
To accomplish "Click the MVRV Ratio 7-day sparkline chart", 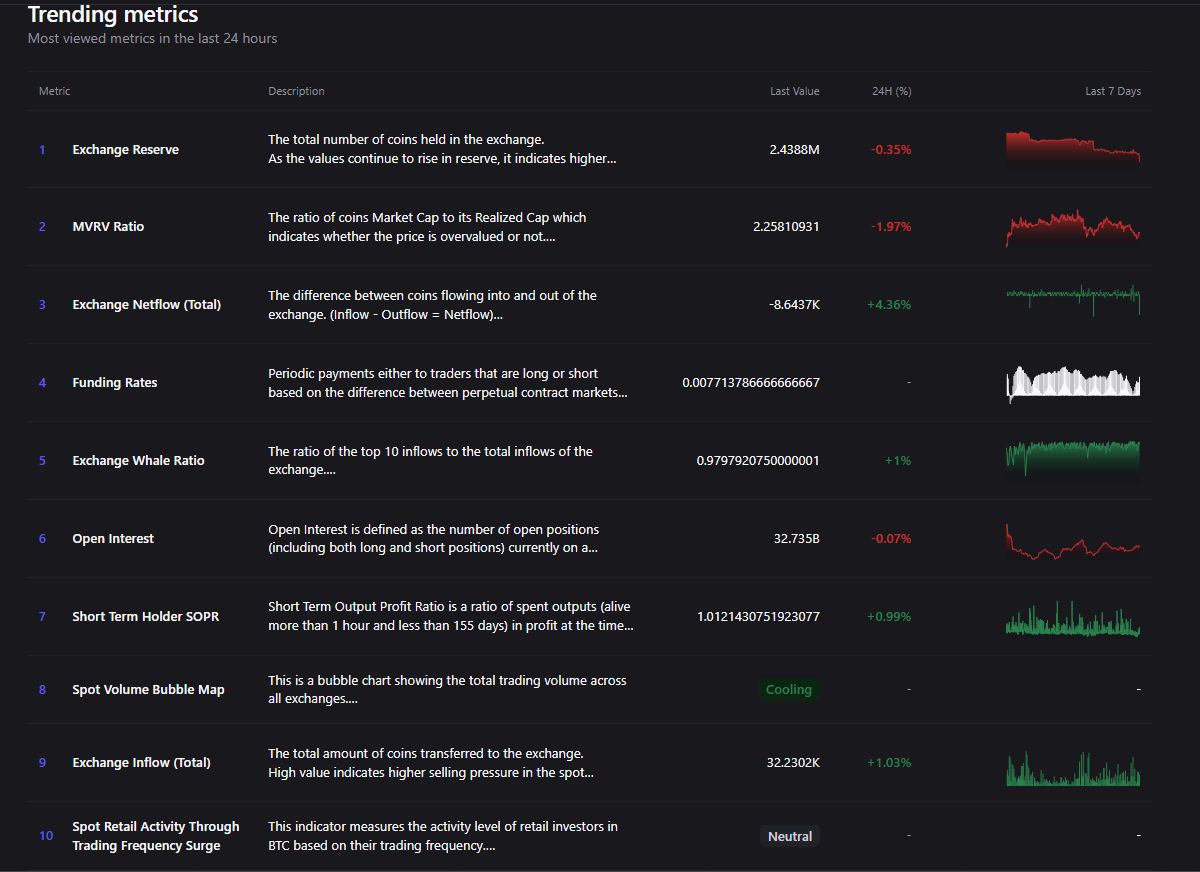I will coord(1072,228).
